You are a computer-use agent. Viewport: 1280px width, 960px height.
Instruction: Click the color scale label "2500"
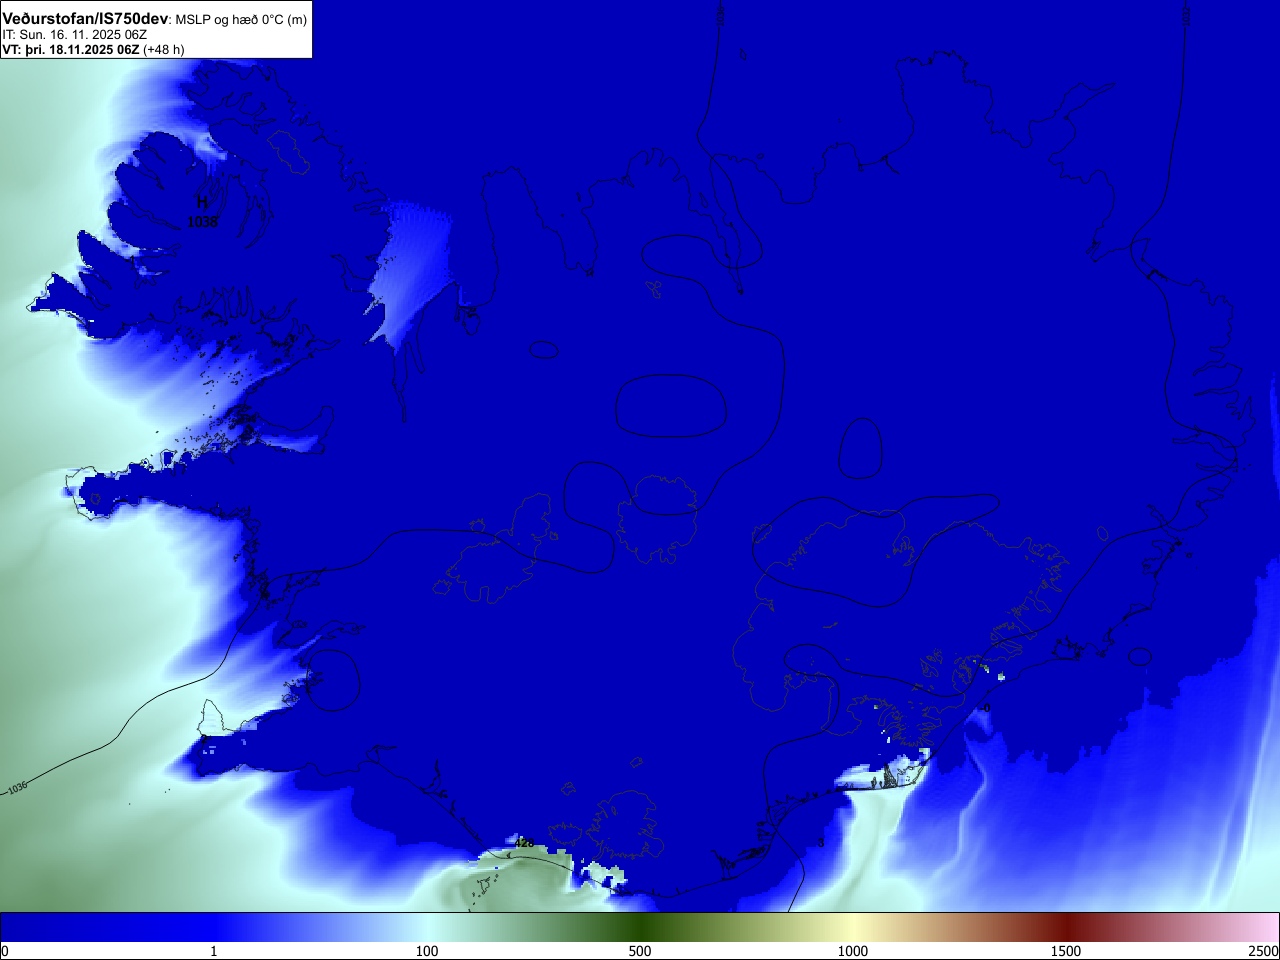[x=1264, y=951]
